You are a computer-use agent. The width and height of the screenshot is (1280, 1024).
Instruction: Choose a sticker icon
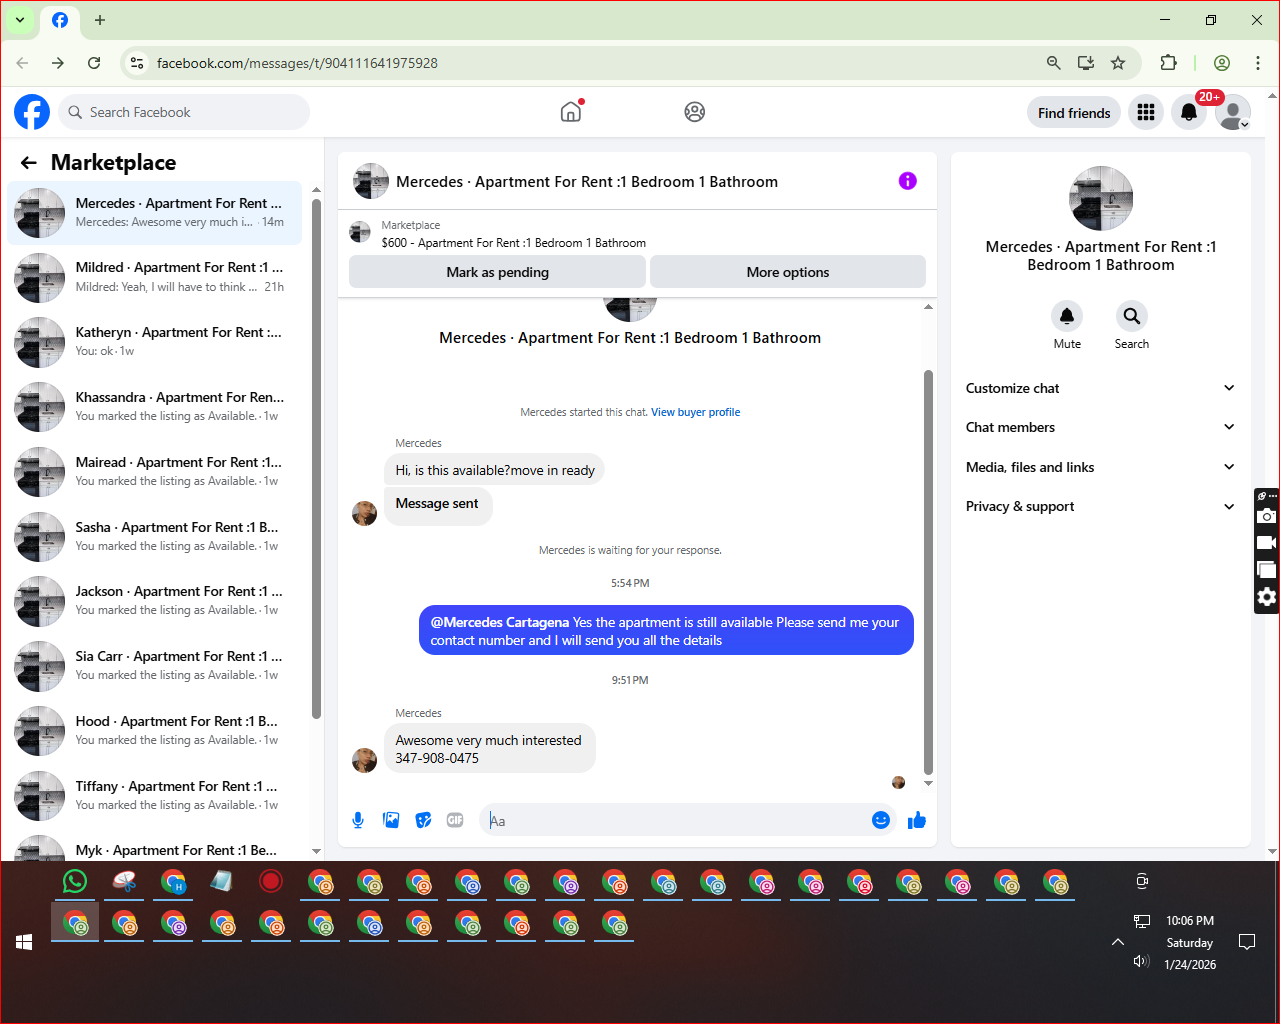(423, 820)
